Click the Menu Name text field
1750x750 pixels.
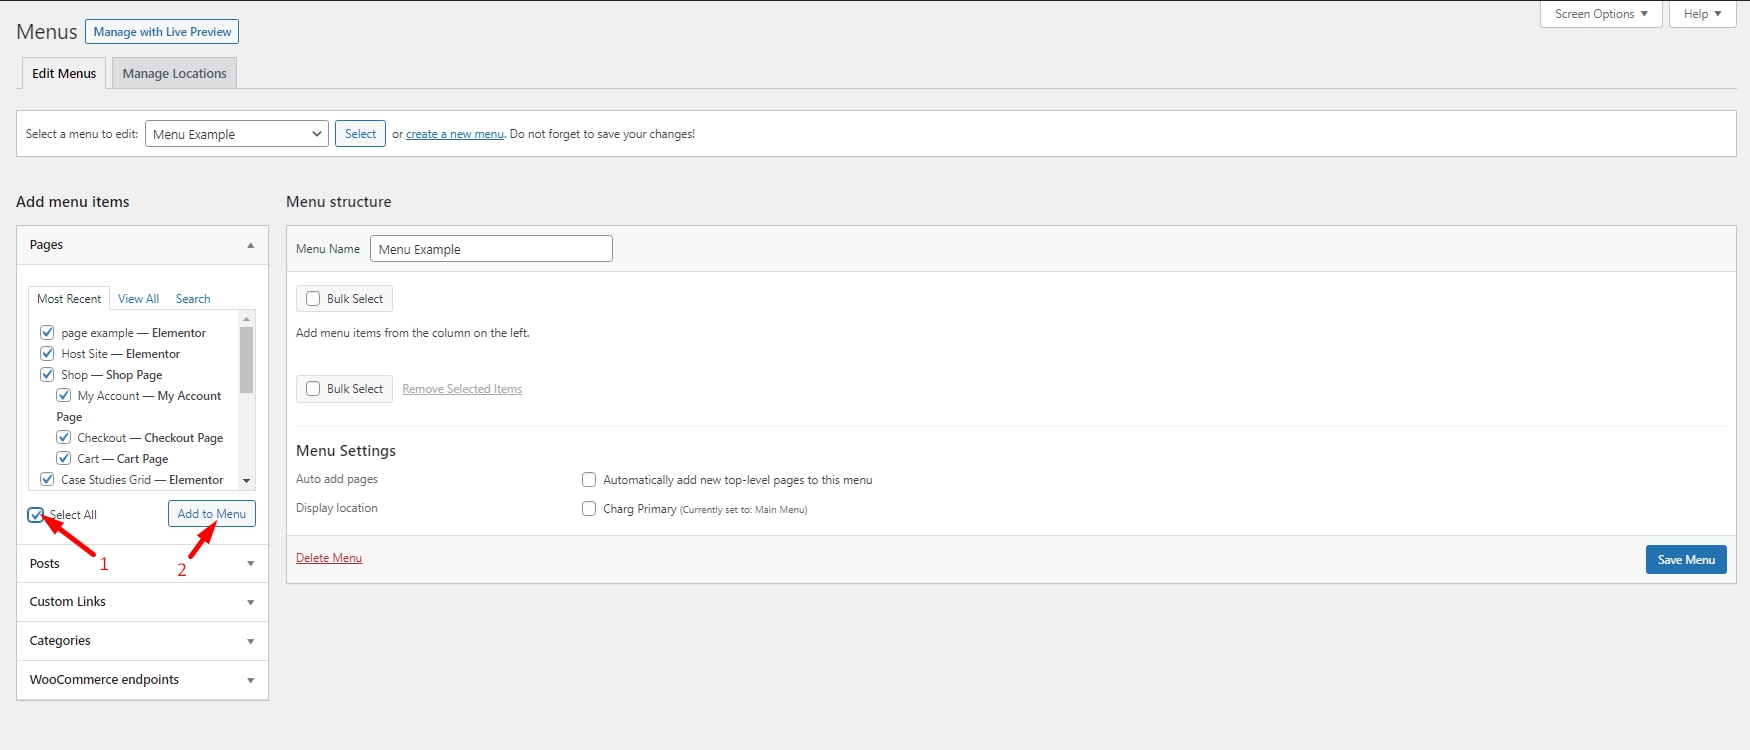click(x=491, y=249)
